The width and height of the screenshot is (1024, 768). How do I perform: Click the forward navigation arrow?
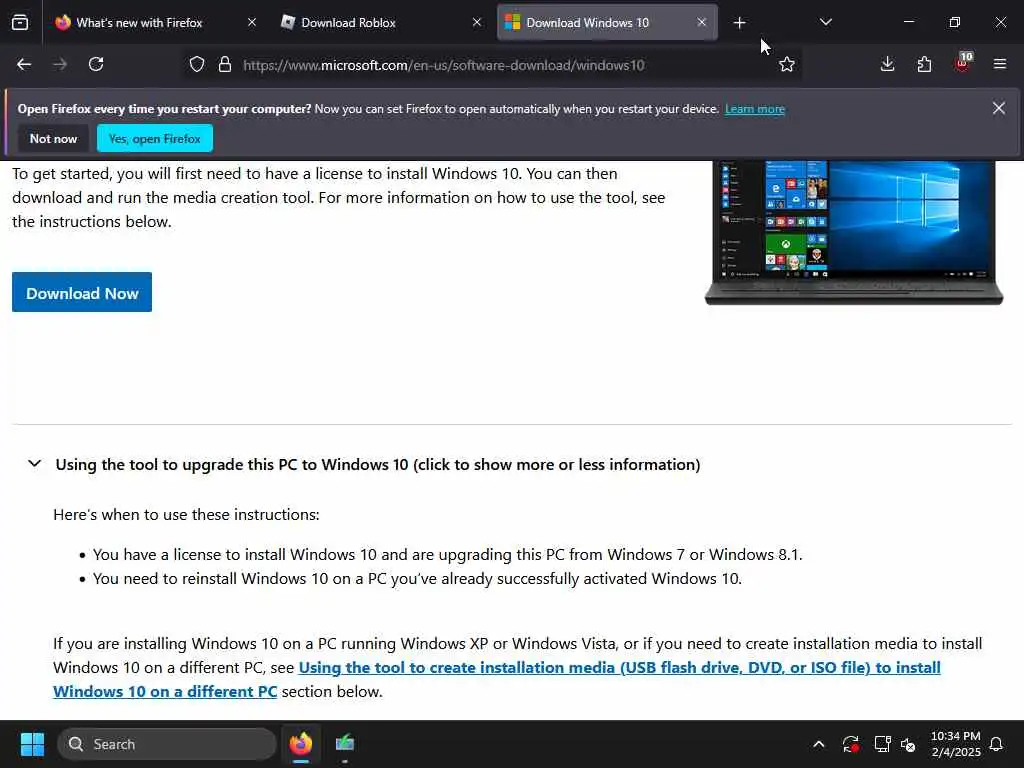pos(60,64)
